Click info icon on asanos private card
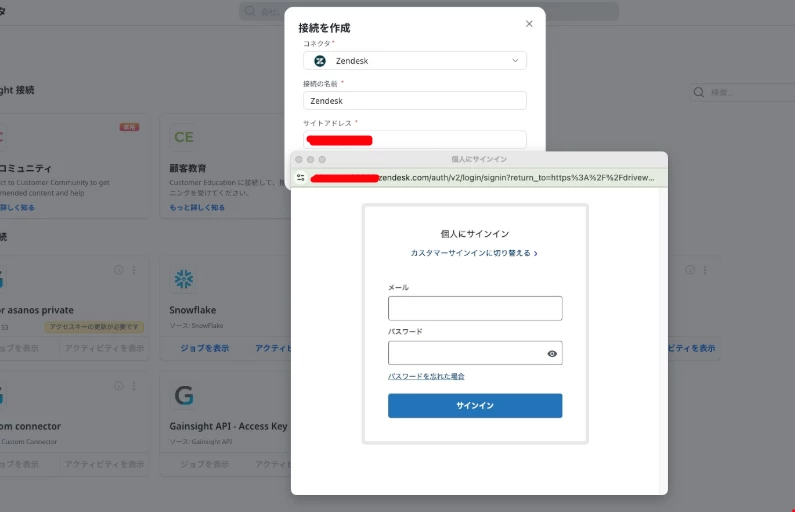795x512 pixels. coord(119,270)
